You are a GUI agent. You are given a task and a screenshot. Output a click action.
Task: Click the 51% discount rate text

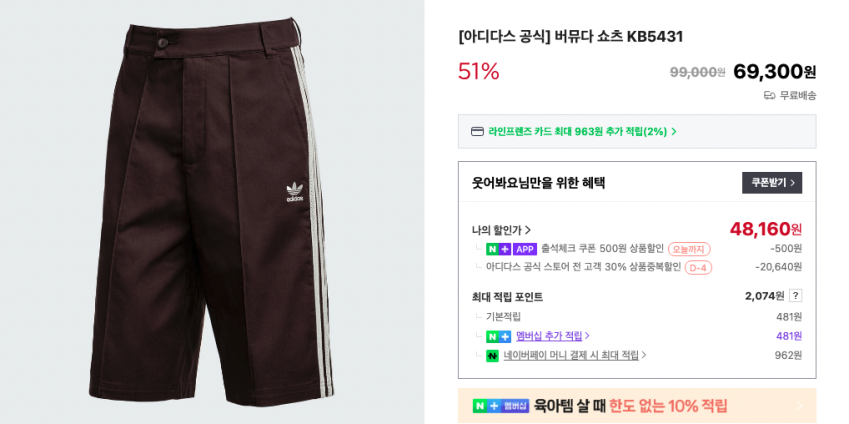479,71
